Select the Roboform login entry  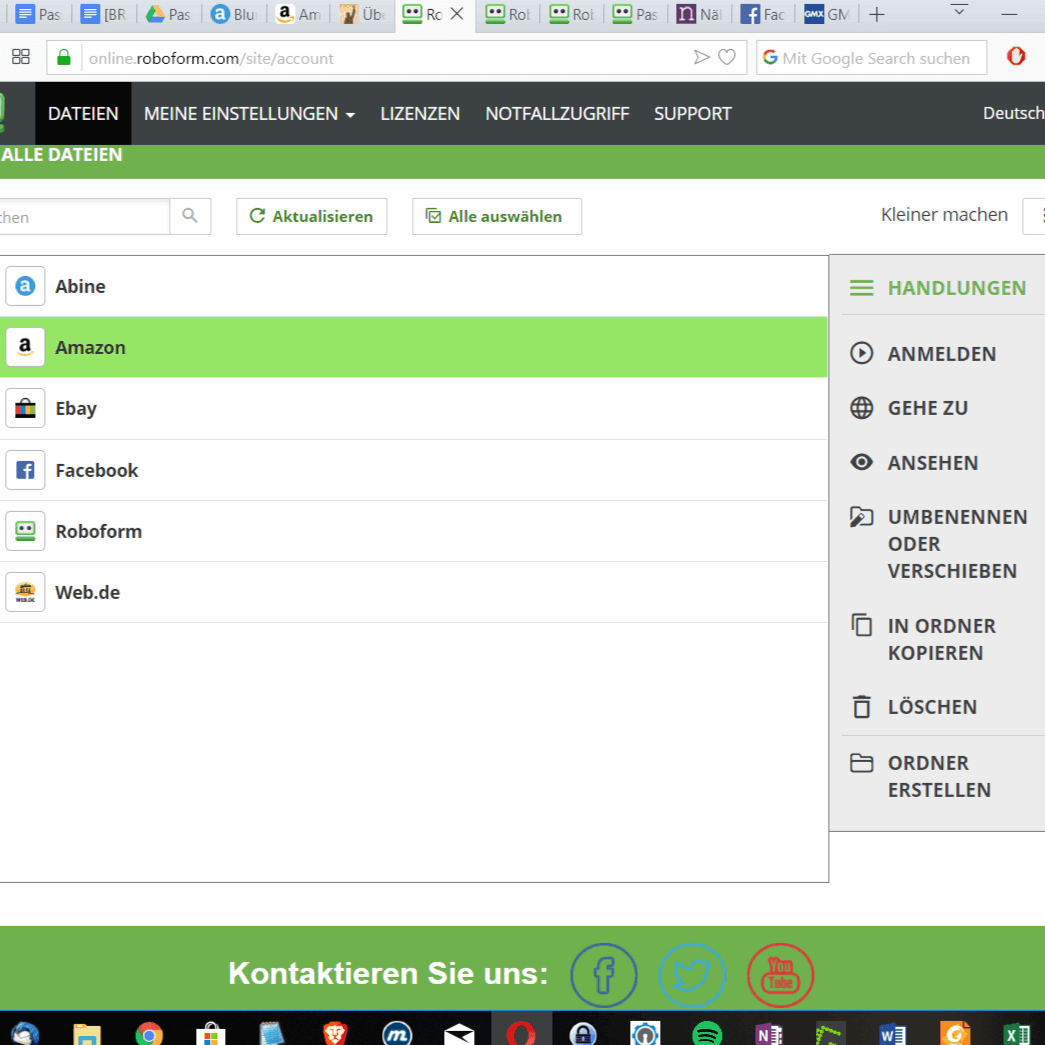coord(413,531)
